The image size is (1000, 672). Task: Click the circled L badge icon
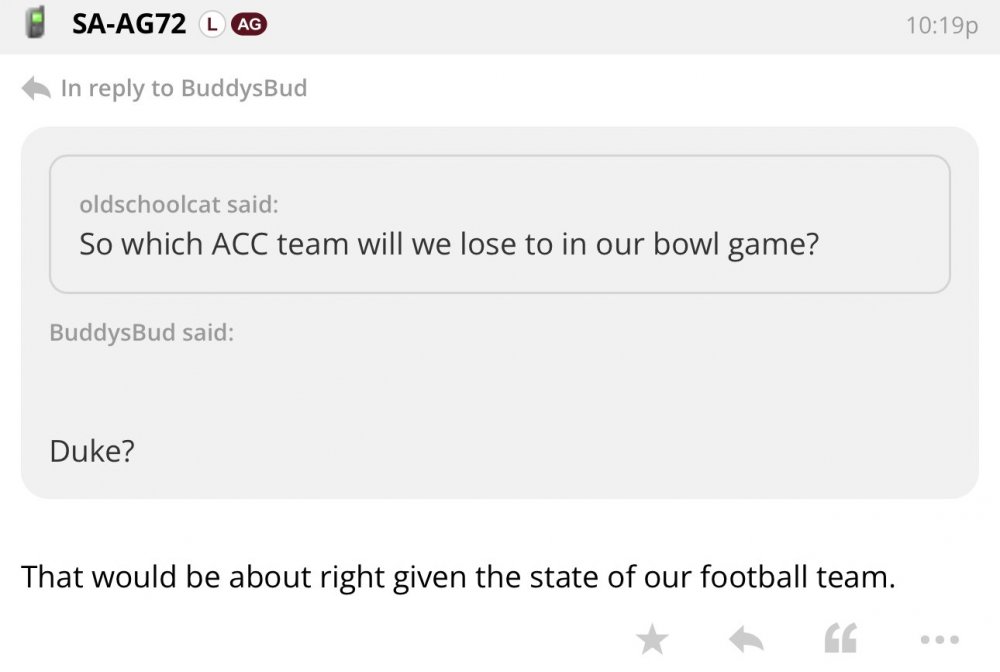[210, 25]
